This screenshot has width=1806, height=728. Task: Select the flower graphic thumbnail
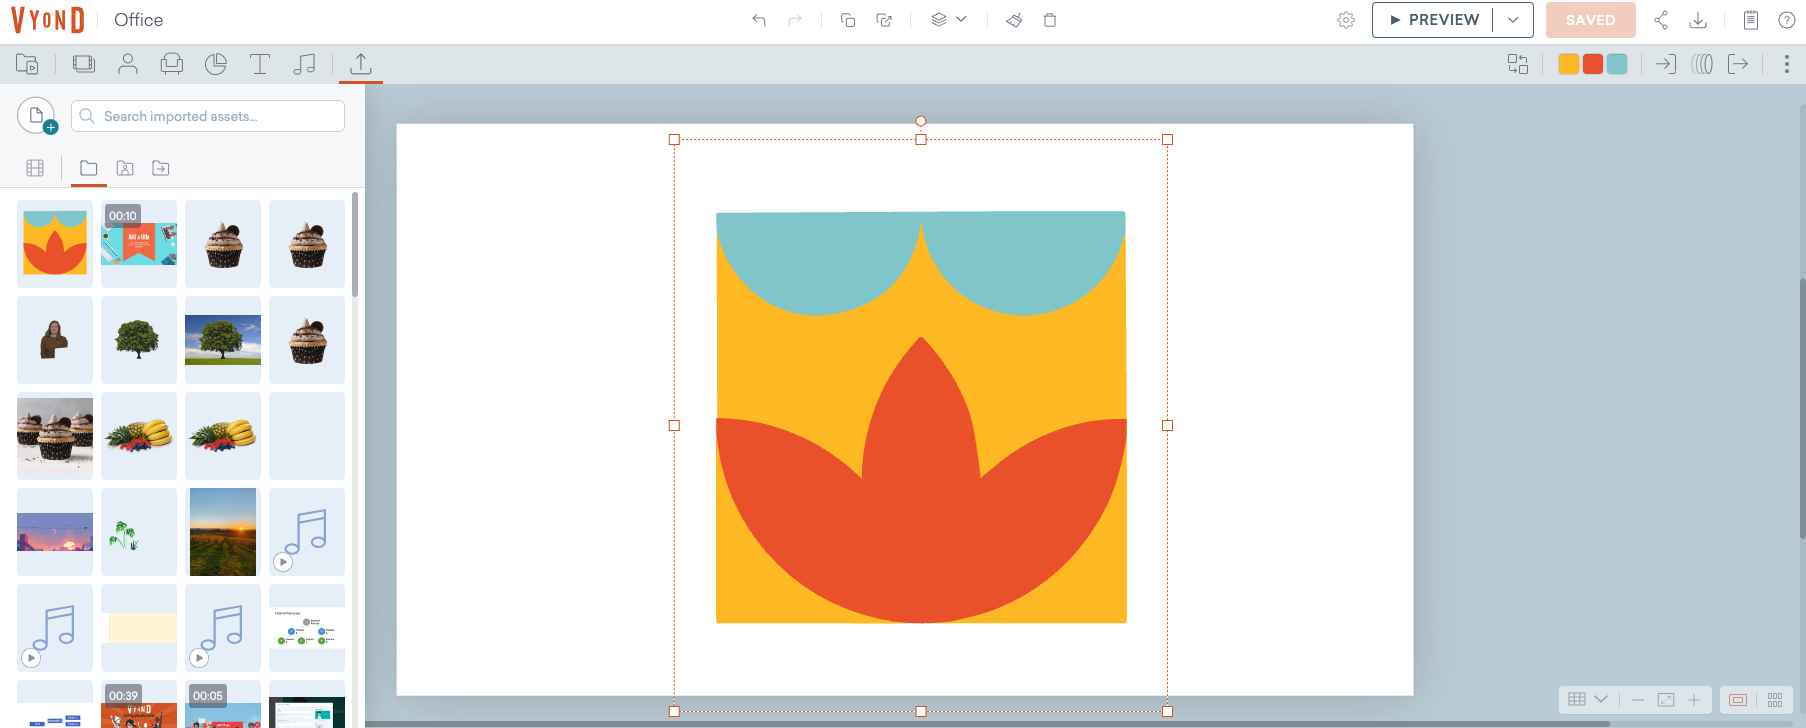[55, 244]
